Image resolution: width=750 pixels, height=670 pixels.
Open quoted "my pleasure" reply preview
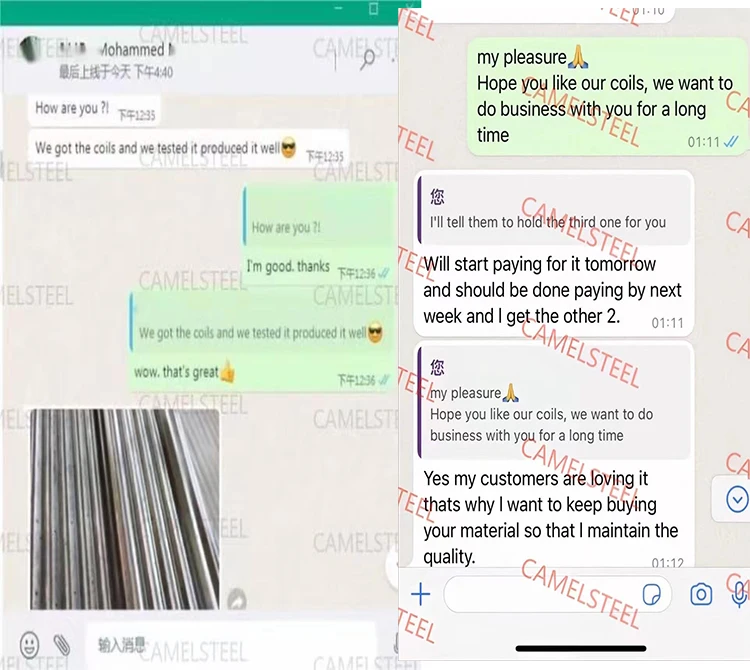(555, 403)
